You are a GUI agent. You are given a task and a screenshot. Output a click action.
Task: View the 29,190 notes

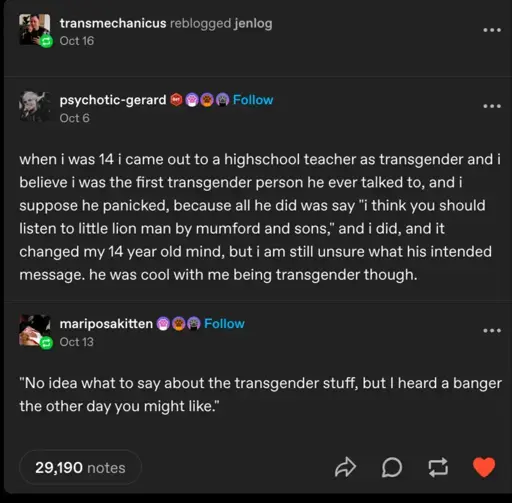(x=80, y=467)
